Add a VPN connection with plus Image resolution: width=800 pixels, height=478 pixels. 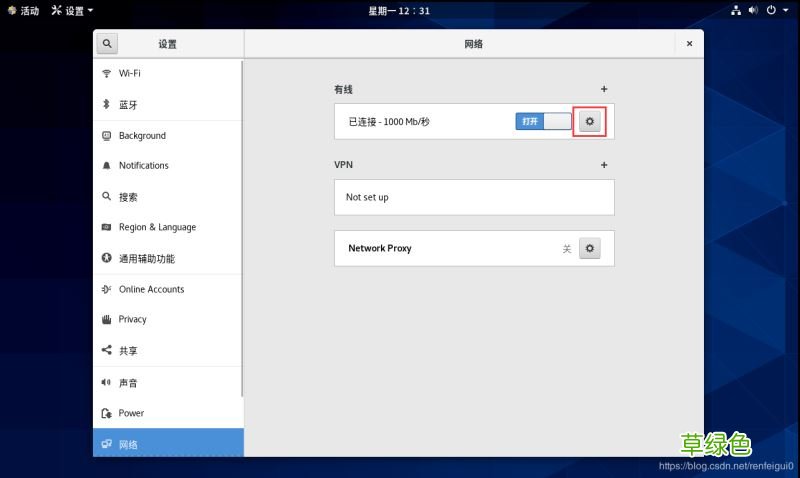point(604,165)
